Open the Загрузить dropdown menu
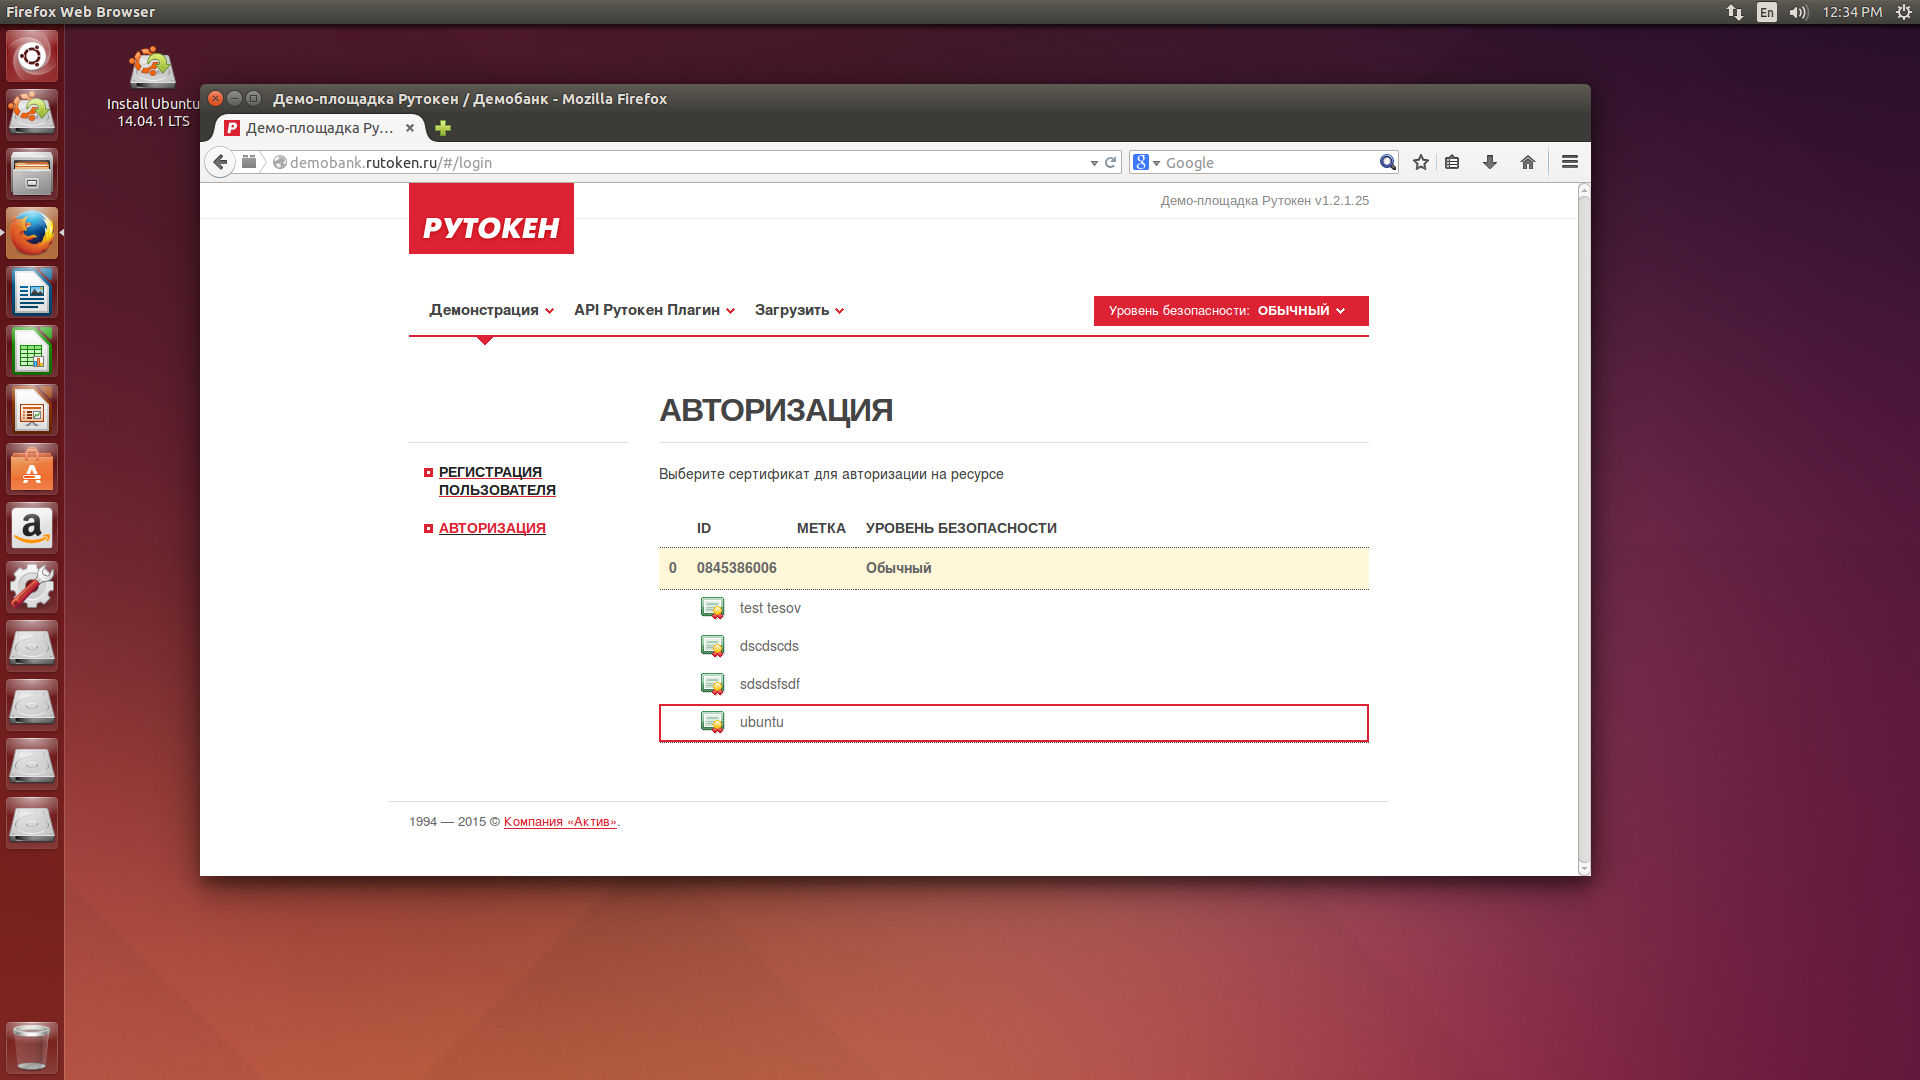The height and width of the screenshot is (1080, 1920). click(799, 310)
